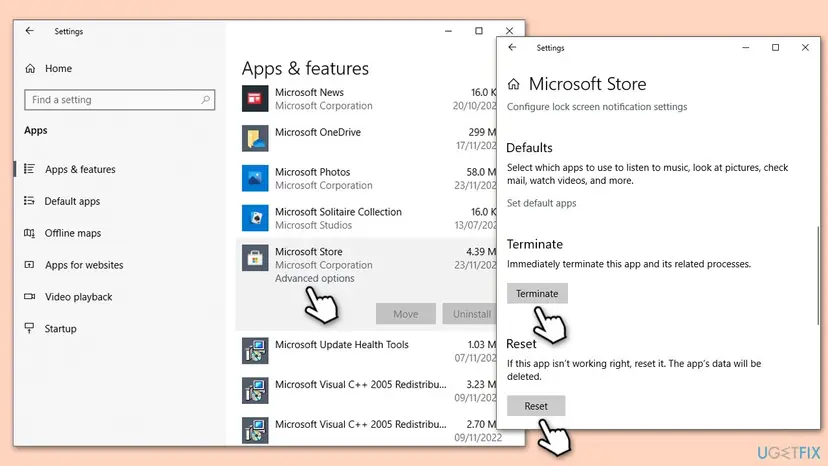Click the 3.23 MB Visual C++ 2005 icon
This screenshot has width=828, height=466.
(255, 390)
